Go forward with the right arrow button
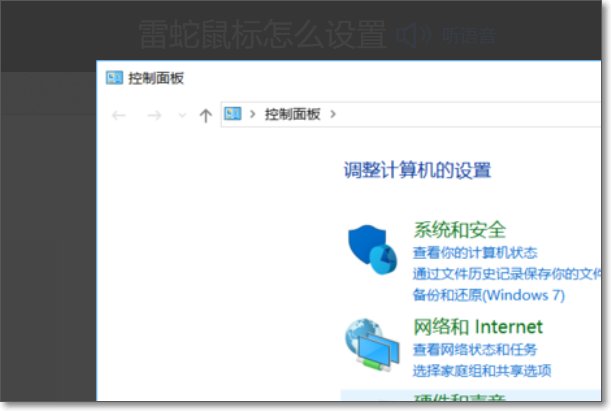611x411 pixels. (154, 115)
